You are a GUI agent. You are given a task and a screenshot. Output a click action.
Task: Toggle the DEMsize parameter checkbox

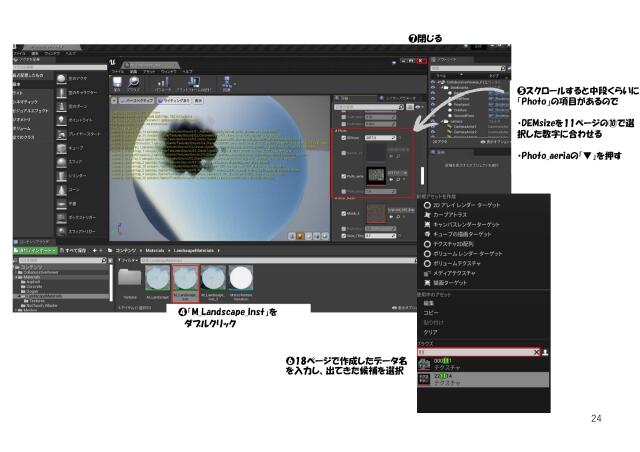342,138
